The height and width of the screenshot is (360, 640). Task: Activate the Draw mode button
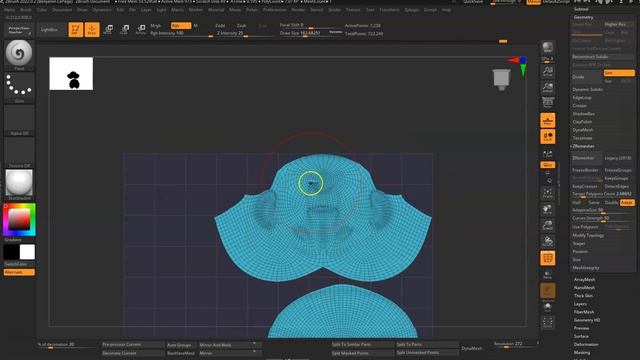pos(92,29)
